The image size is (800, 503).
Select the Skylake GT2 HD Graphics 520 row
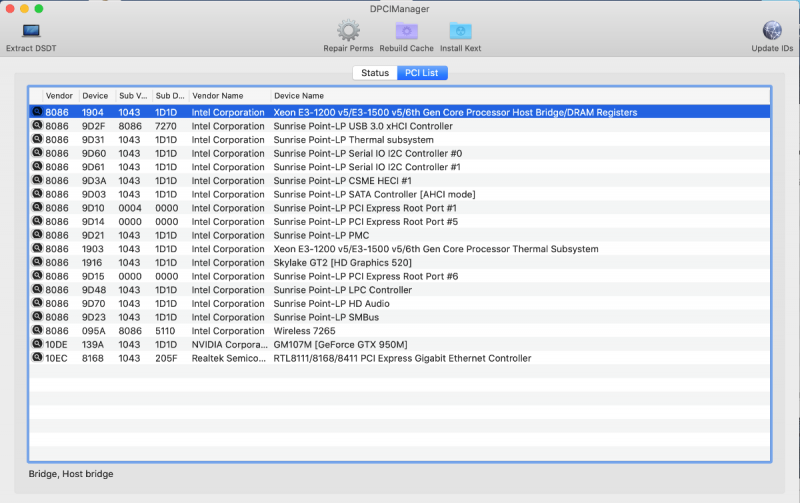342,263
